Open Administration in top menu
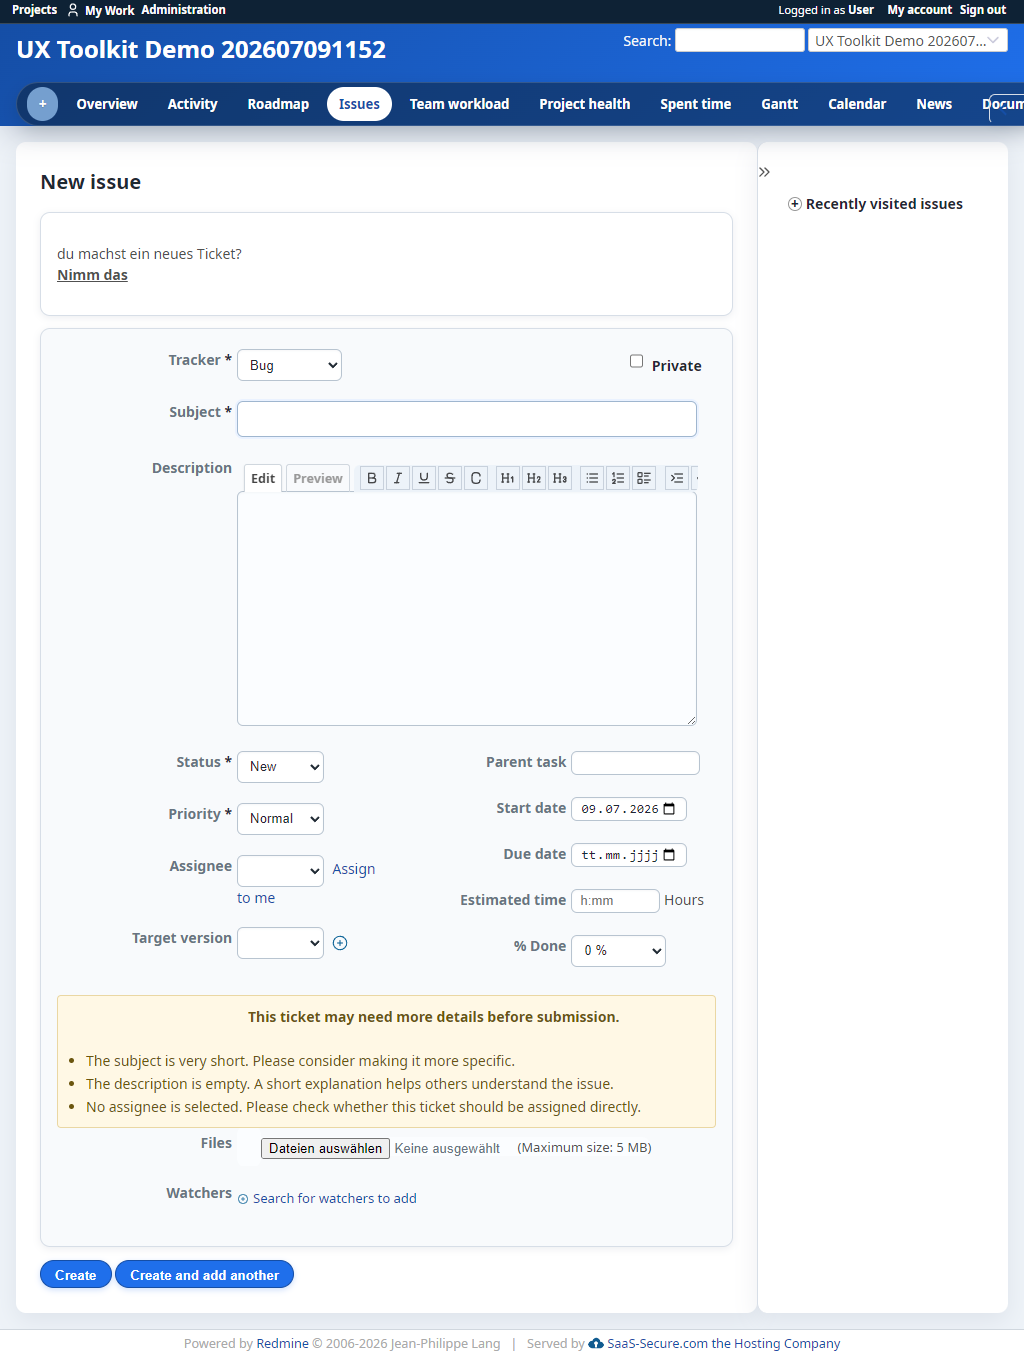Screen dimensions: 1024x1357 click(x=183, y=10)
